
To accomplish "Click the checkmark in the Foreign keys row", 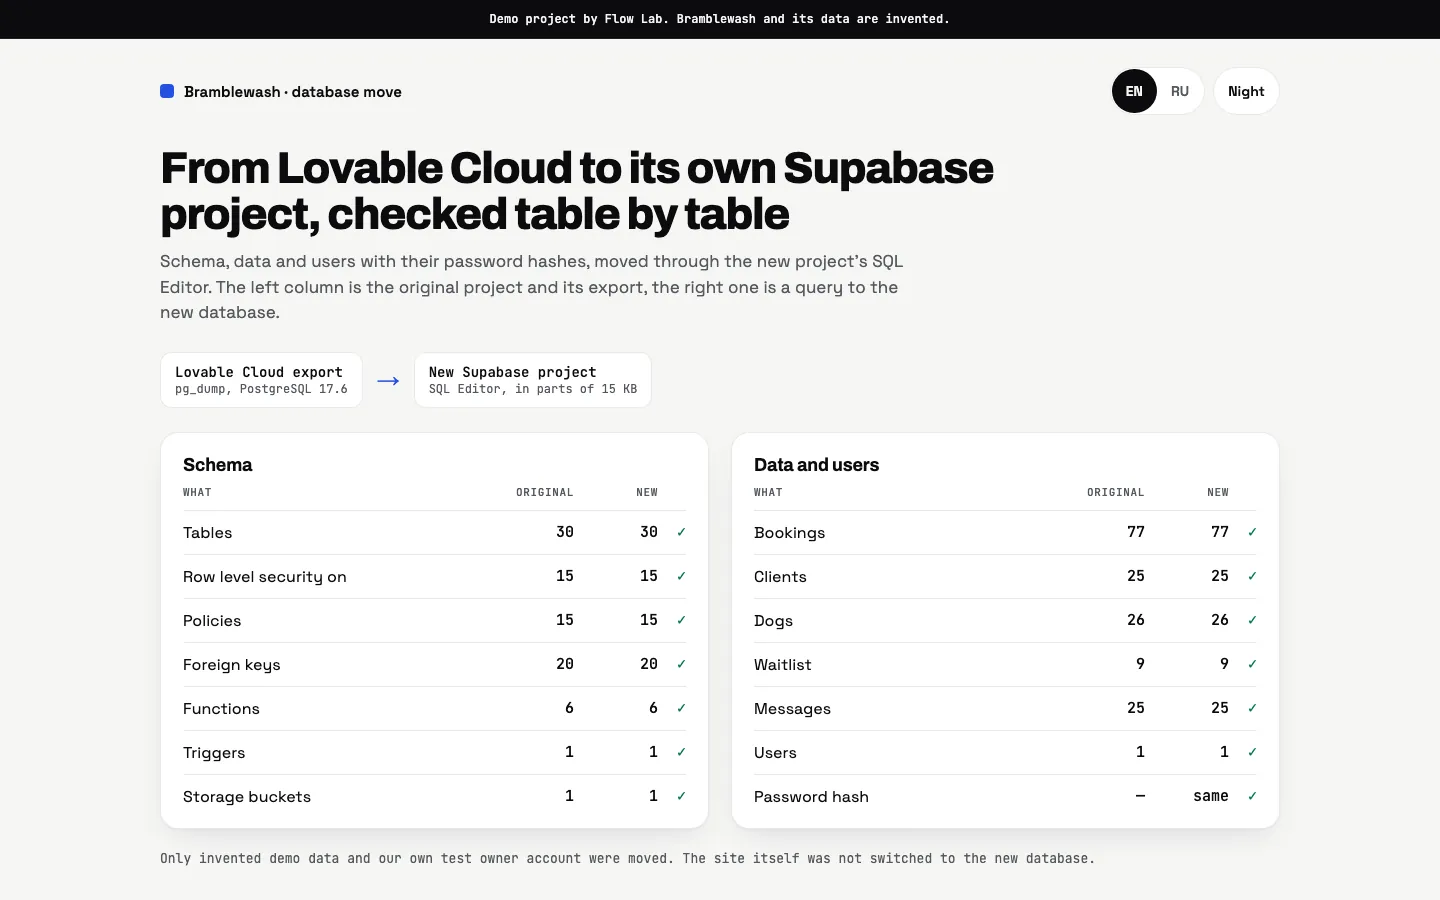I will pyautogui.click(x=681, y=664).
